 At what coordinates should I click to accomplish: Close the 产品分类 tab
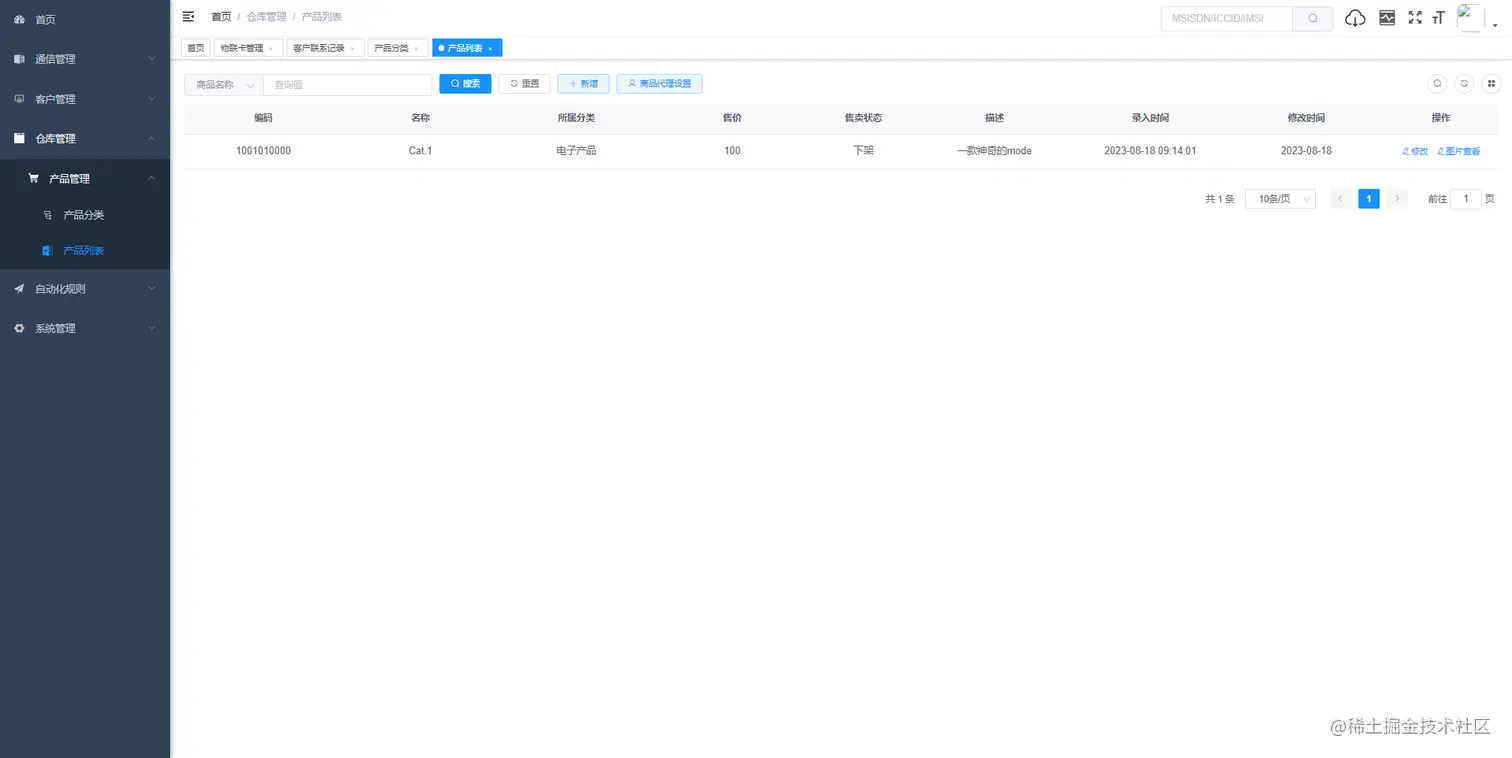(416, 48)
